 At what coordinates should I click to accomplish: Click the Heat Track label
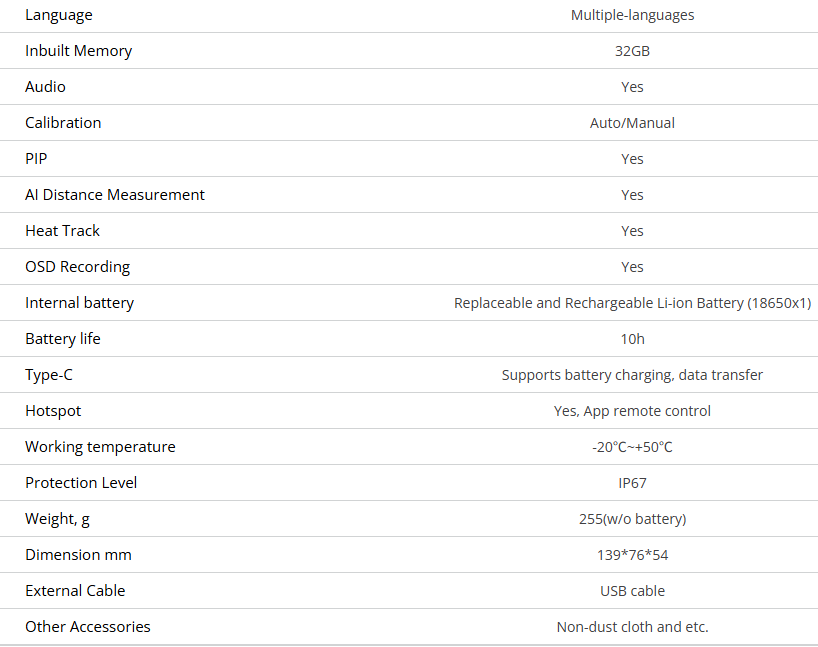tap(63, 231)
